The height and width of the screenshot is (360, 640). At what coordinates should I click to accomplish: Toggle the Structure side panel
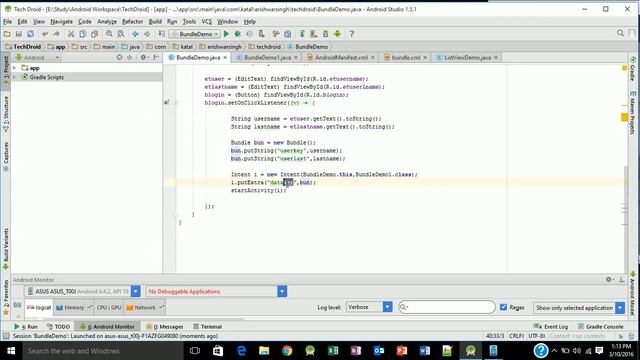tap(6, 113)
